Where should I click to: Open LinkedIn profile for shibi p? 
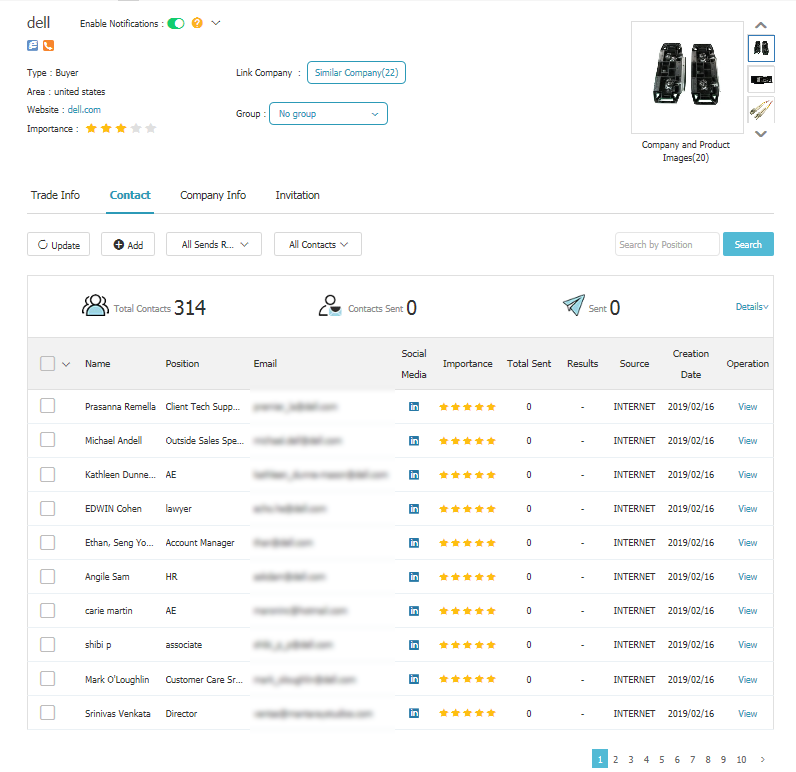tap(414, 645)
